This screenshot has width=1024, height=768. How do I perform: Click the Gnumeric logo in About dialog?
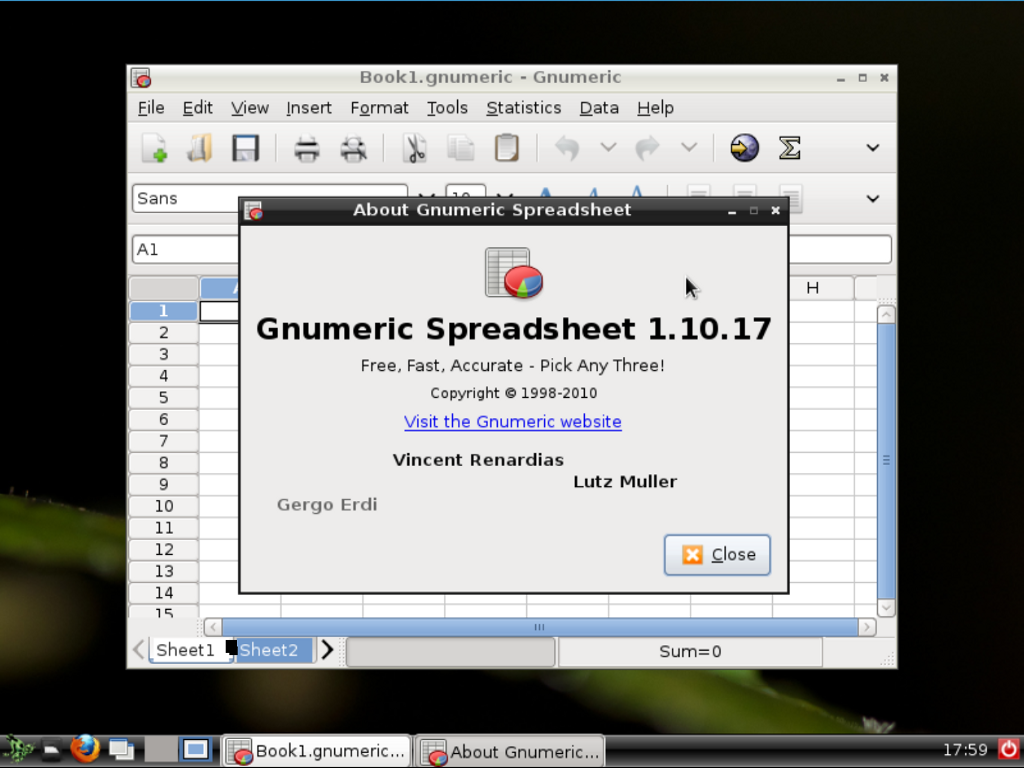pyautogui.click(x=514, y=273)
